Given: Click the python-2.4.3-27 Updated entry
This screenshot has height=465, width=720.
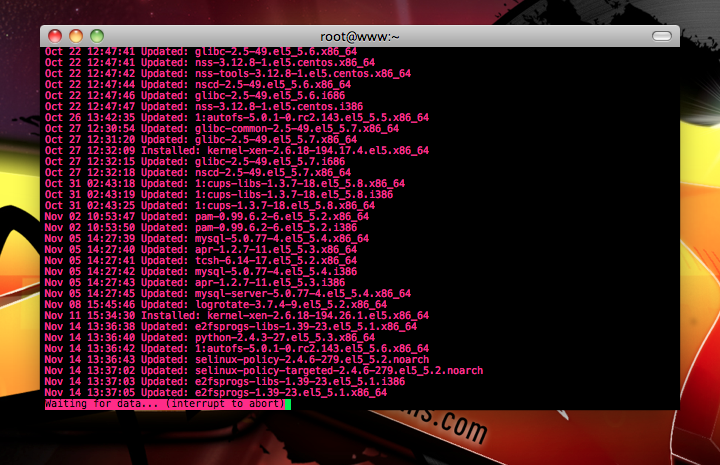Looking at the screenshot, I should coord(210,338).
